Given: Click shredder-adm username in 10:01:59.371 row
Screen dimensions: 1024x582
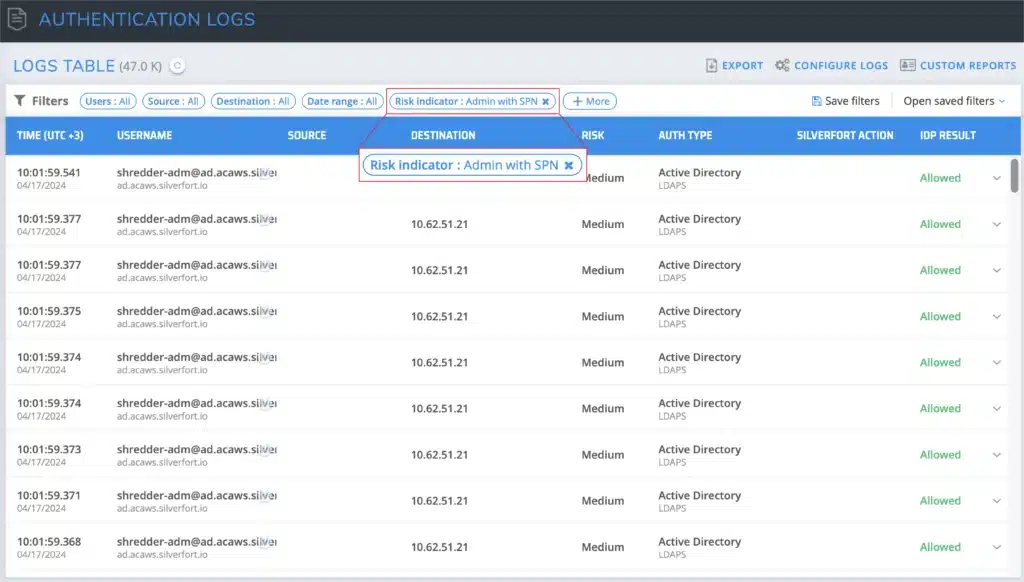Looking at the screenshot, I should point(197,495).
